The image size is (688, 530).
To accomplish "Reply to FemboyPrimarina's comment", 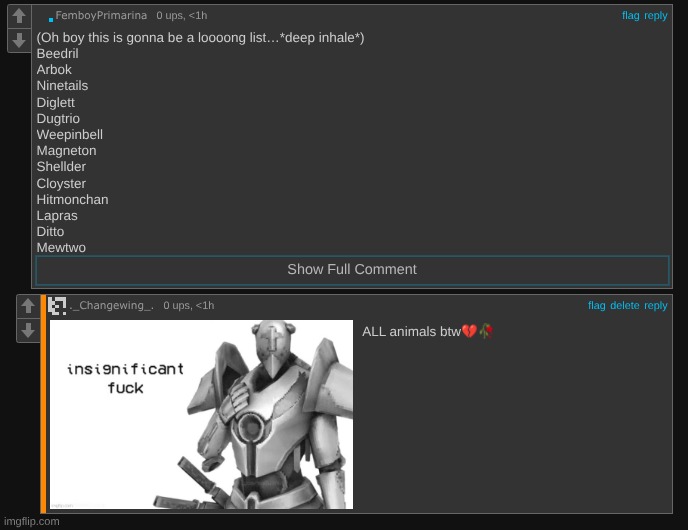I will [x=656, y=15].
